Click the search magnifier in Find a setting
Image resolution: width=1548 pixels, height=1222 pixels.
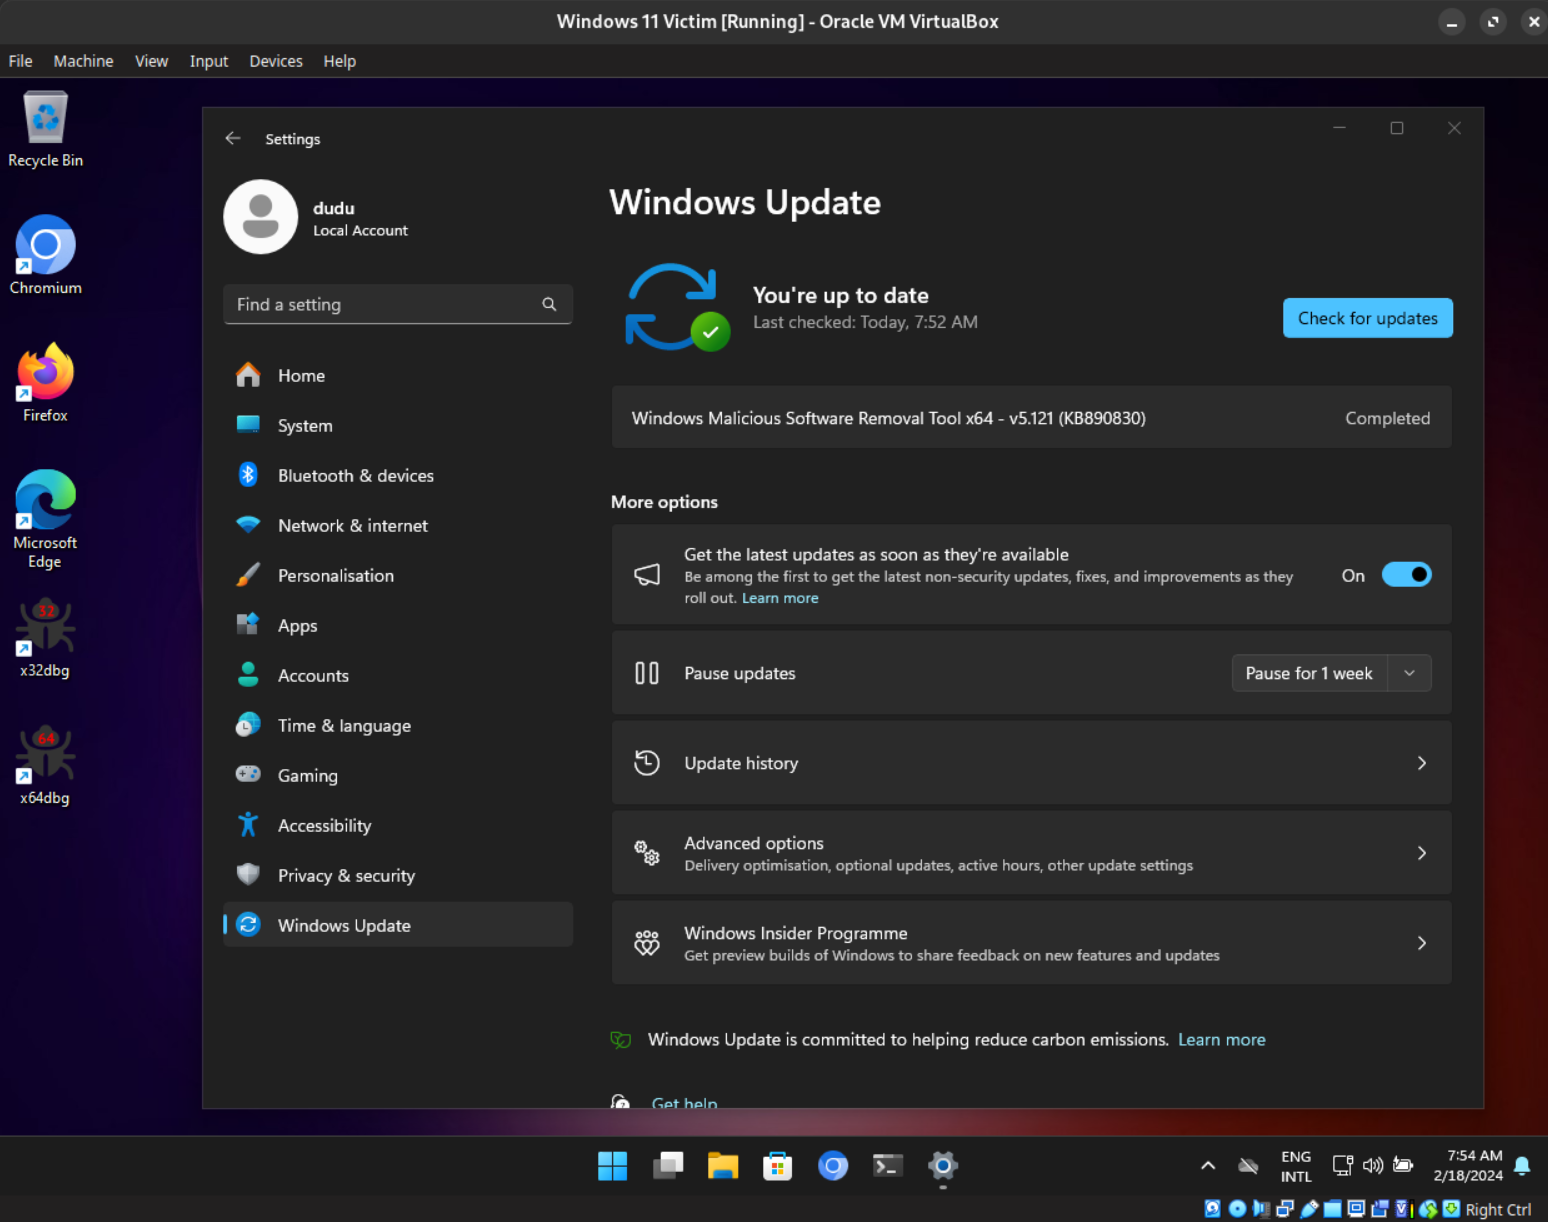pyautogui.click(x=549, y=304)
